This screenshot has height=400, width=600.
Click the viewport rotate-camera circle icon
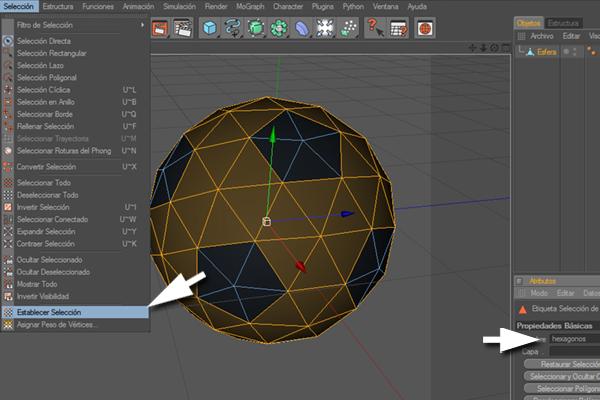click(x=494, y=48)
